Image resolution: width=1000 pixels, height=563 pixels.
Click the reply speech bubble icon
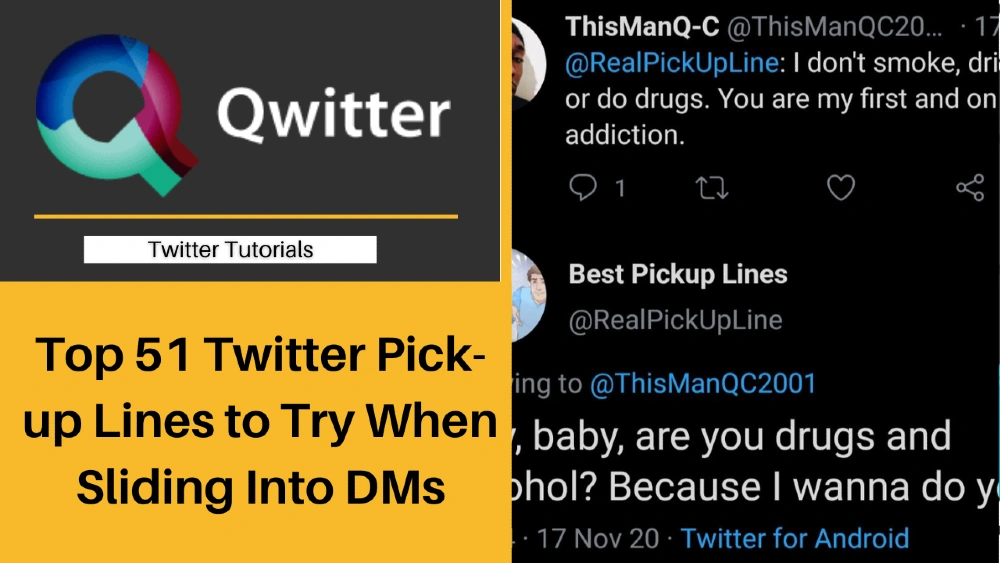pos(582,187)
